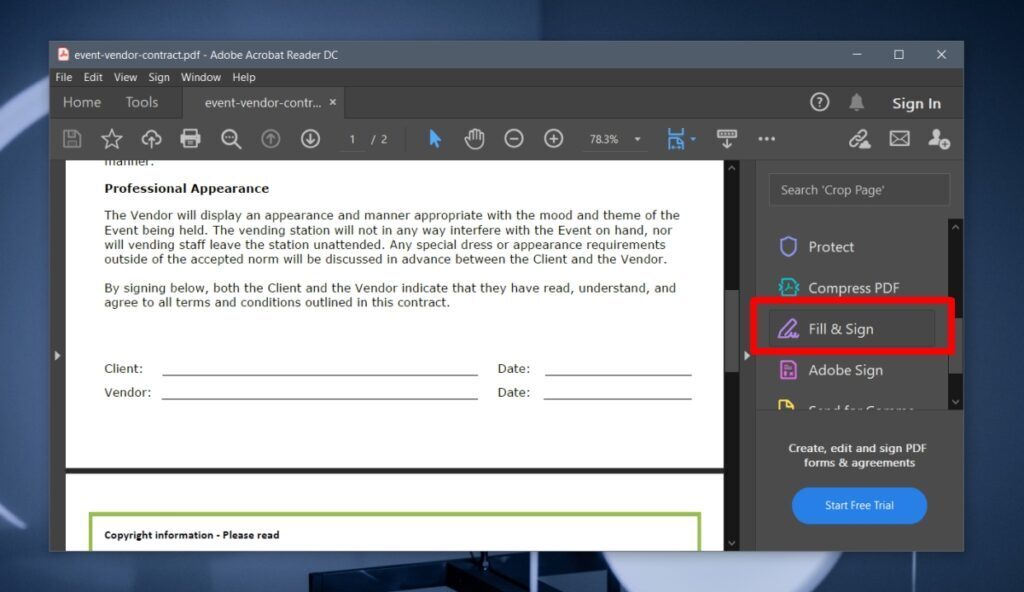Switch to the Home tab
The width and height of the screenshot is (1024, 592).
tap(81, 102)
